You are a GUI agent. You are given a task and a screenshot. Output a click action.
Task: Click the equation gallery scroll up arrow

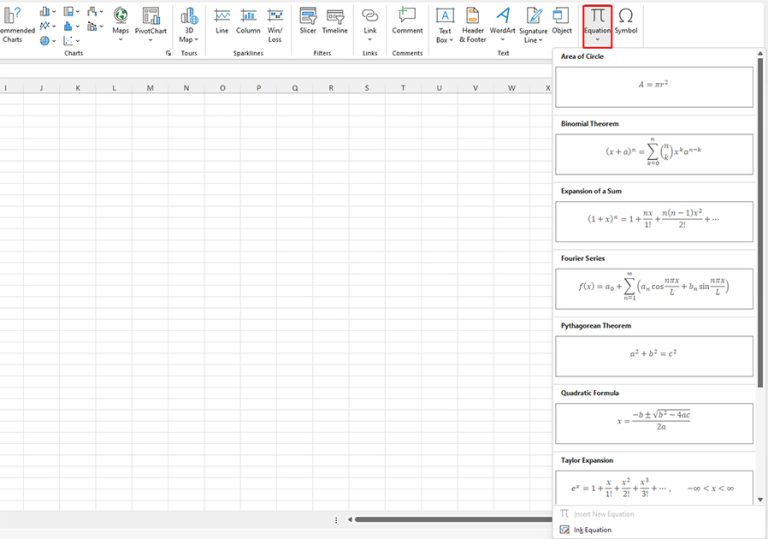(760, 53)
